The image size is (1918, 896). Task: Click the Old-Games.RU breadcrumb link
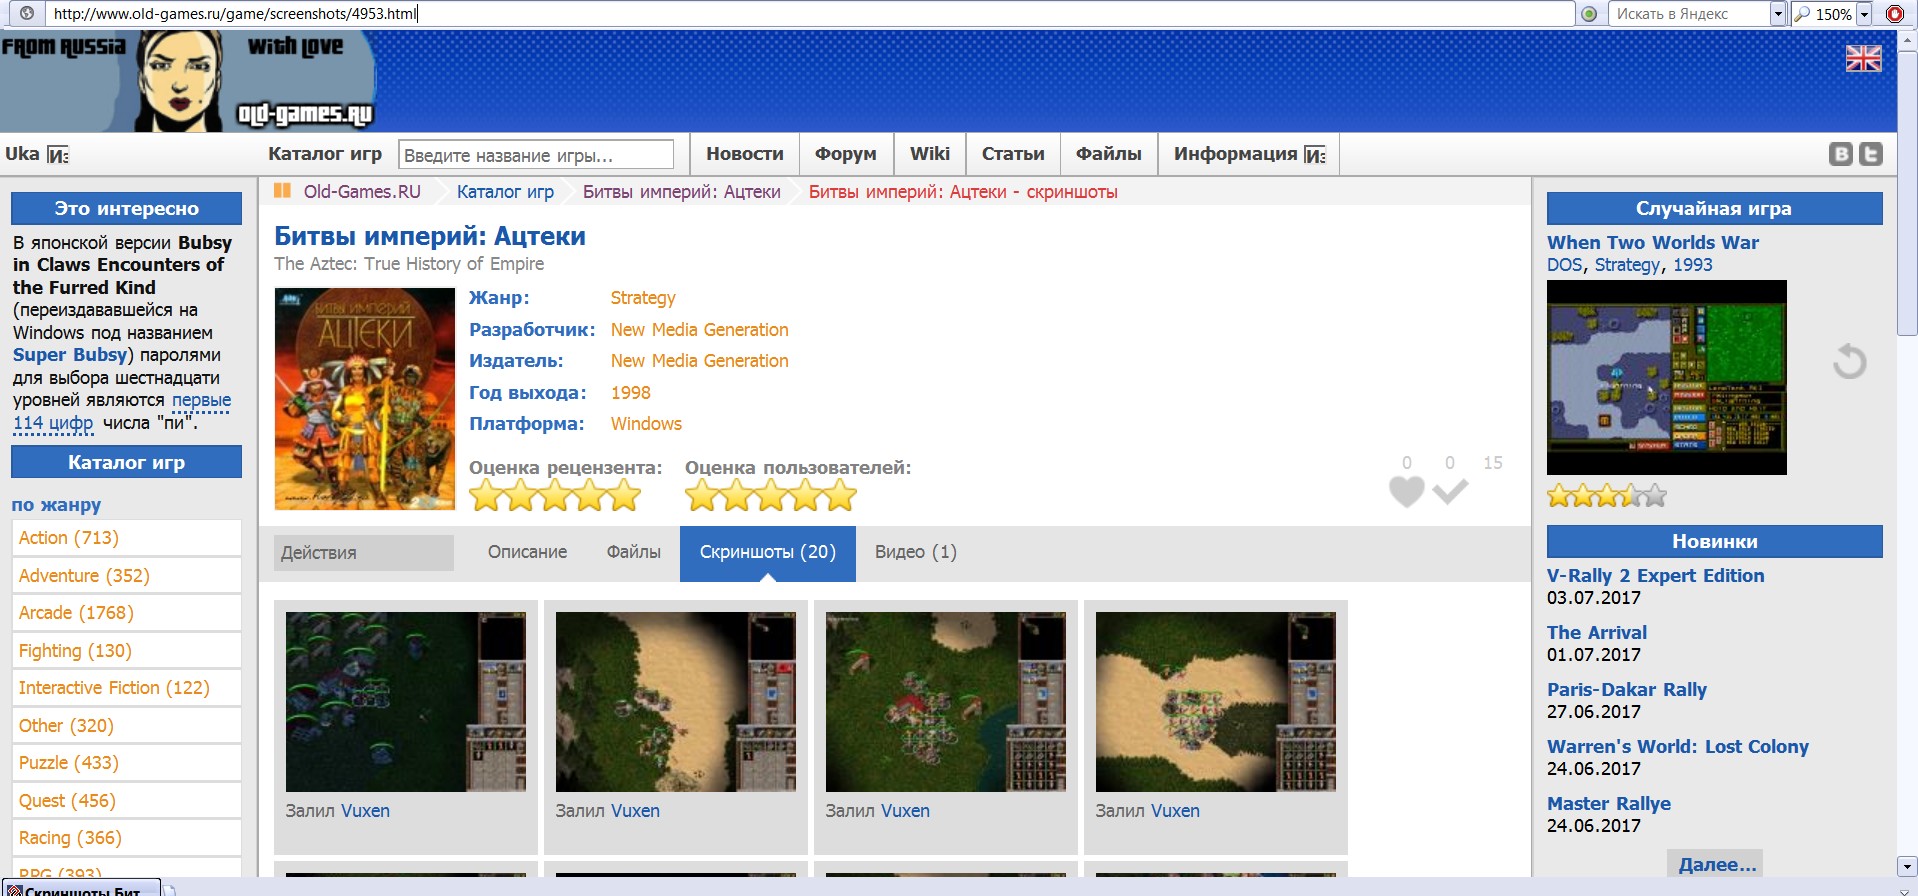tap(362, 192)
